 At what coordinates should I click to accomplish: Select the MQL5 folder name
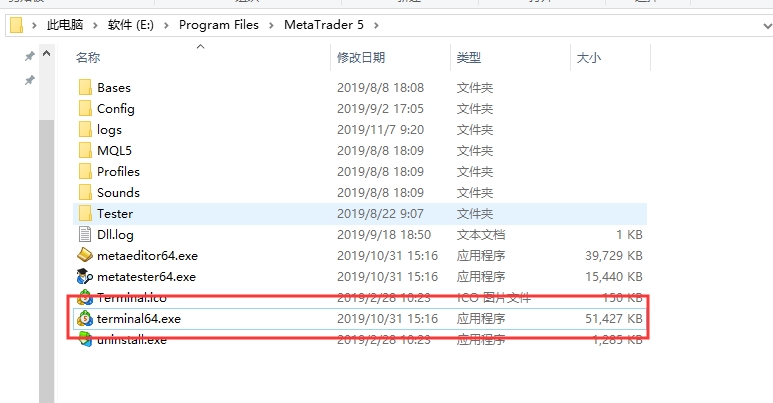coord(114,151)
